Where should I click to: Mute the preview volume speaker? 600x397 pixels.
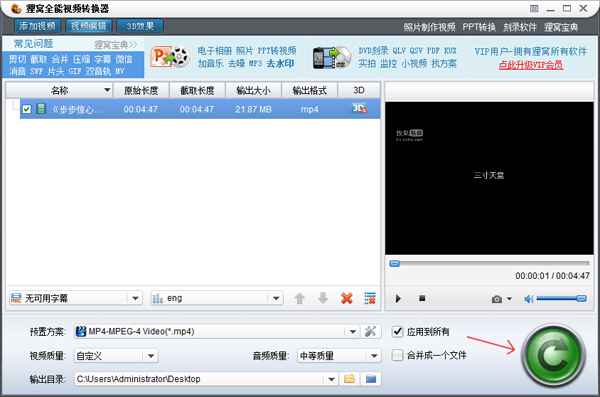tap(529, 299)
